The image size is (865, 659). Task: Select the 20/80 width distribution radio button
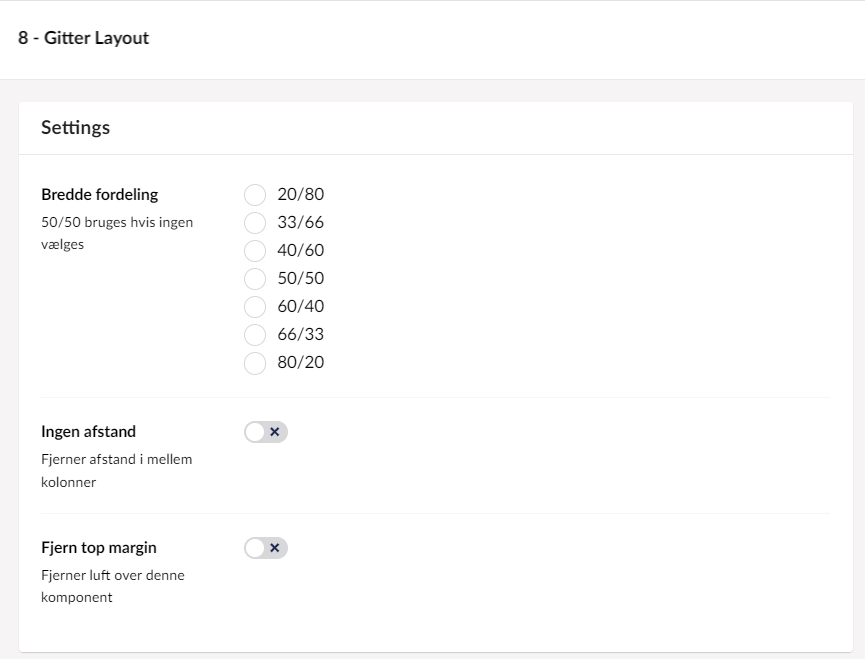(255, 194)
